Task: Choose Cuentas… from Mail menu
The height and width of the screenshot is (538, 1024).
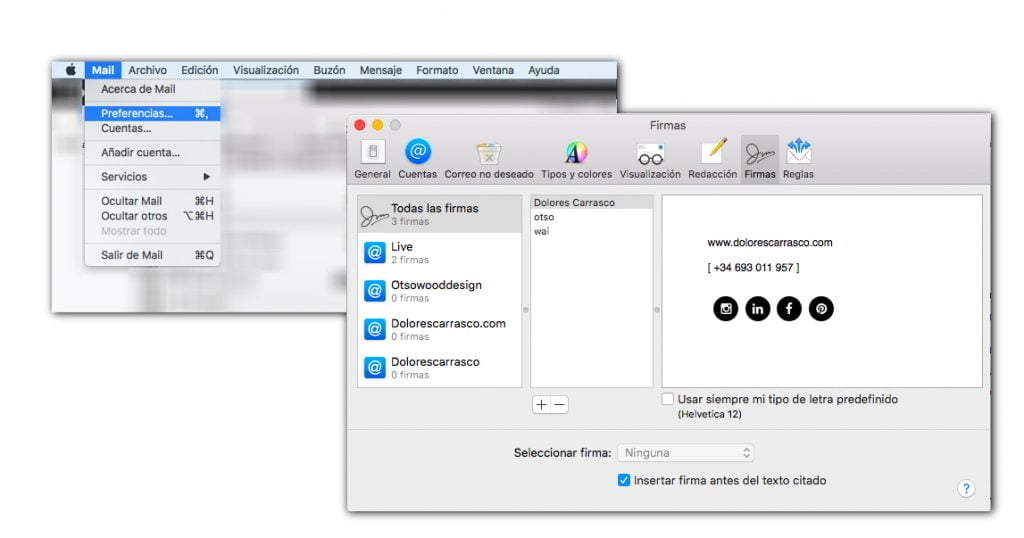Action: point(152,129)
